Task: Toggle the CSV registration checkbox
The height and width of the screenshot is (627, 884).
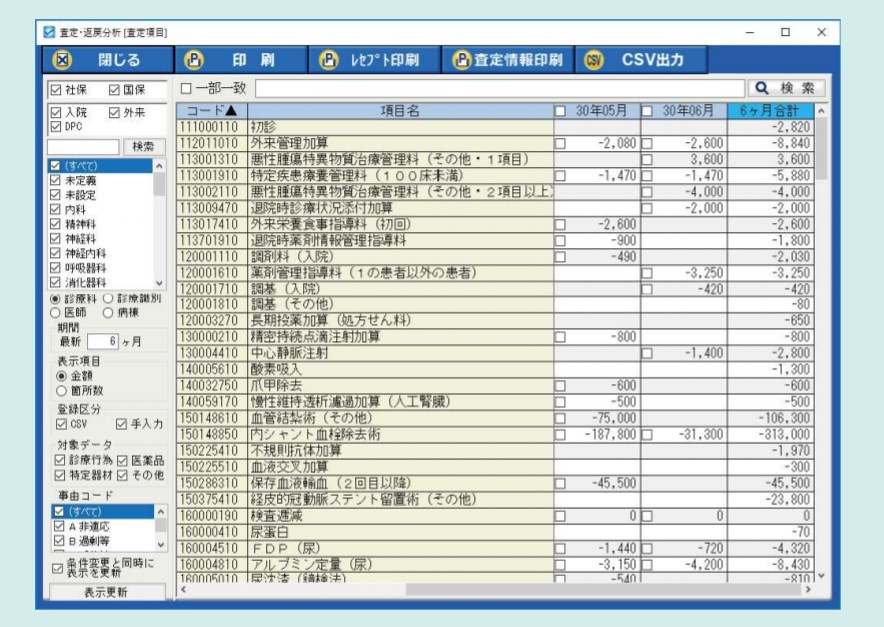Action: click(61, 423)
